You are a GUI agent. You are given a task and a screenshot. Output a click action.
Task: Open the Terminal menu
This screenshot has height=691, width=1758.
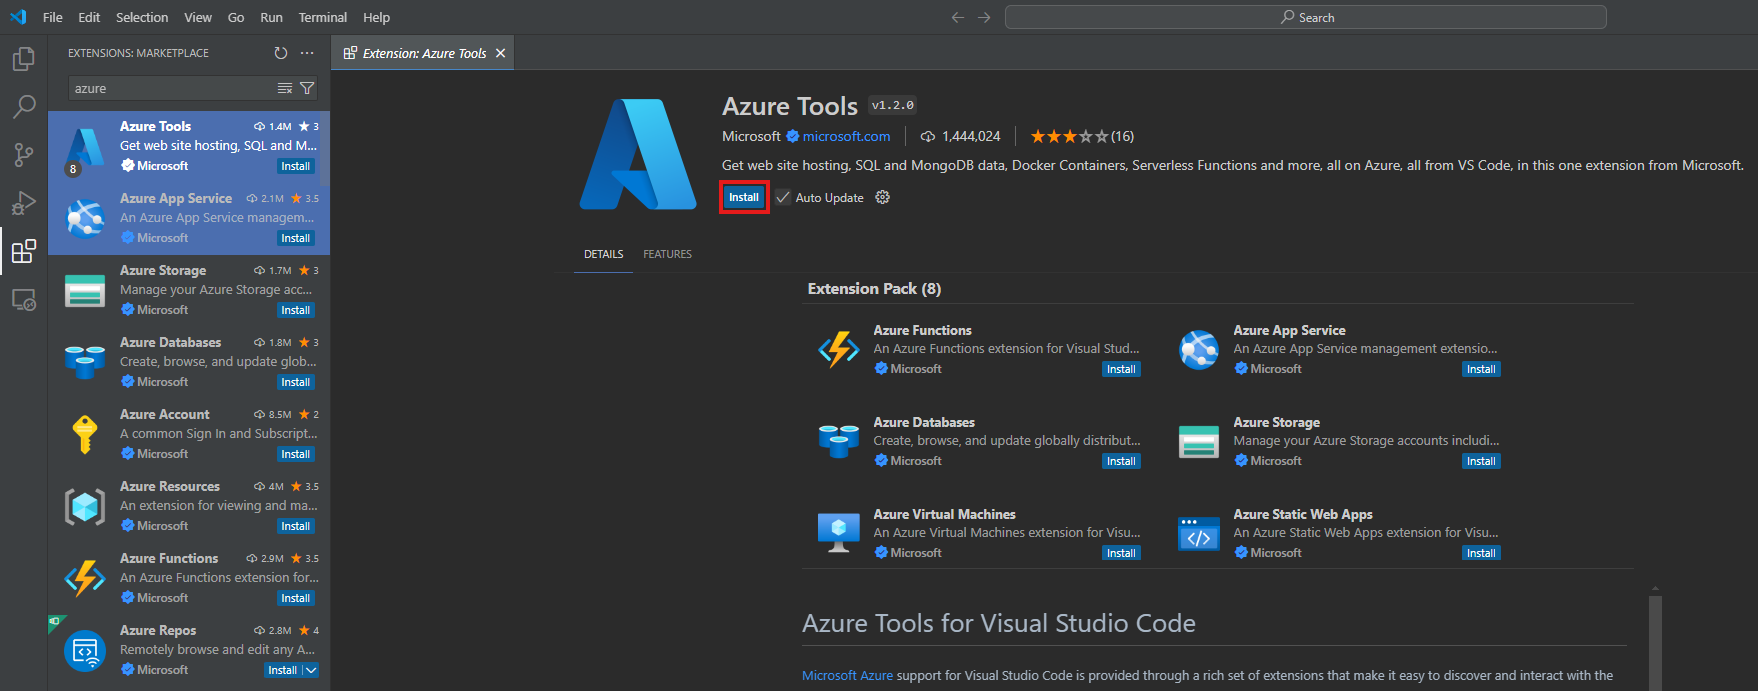pyautogui.click(x=322, y=17)
